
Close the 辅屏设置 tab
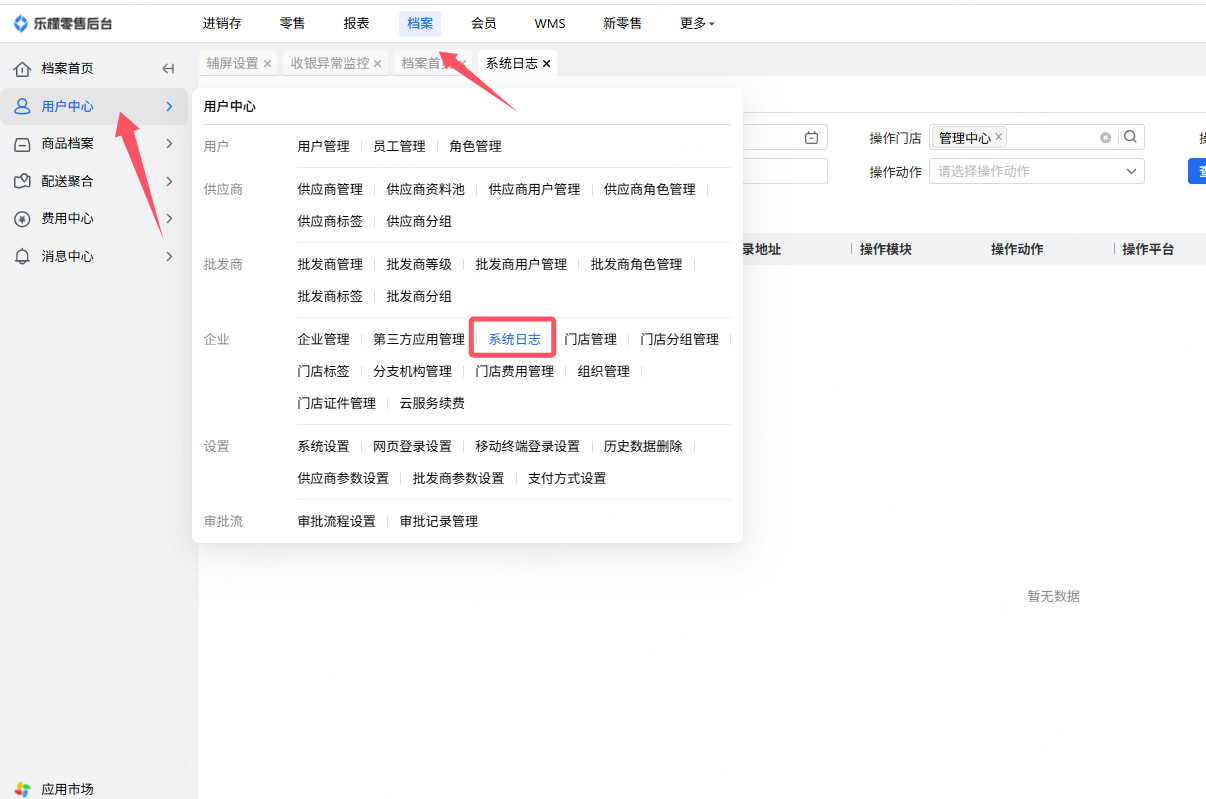[267, 64]
